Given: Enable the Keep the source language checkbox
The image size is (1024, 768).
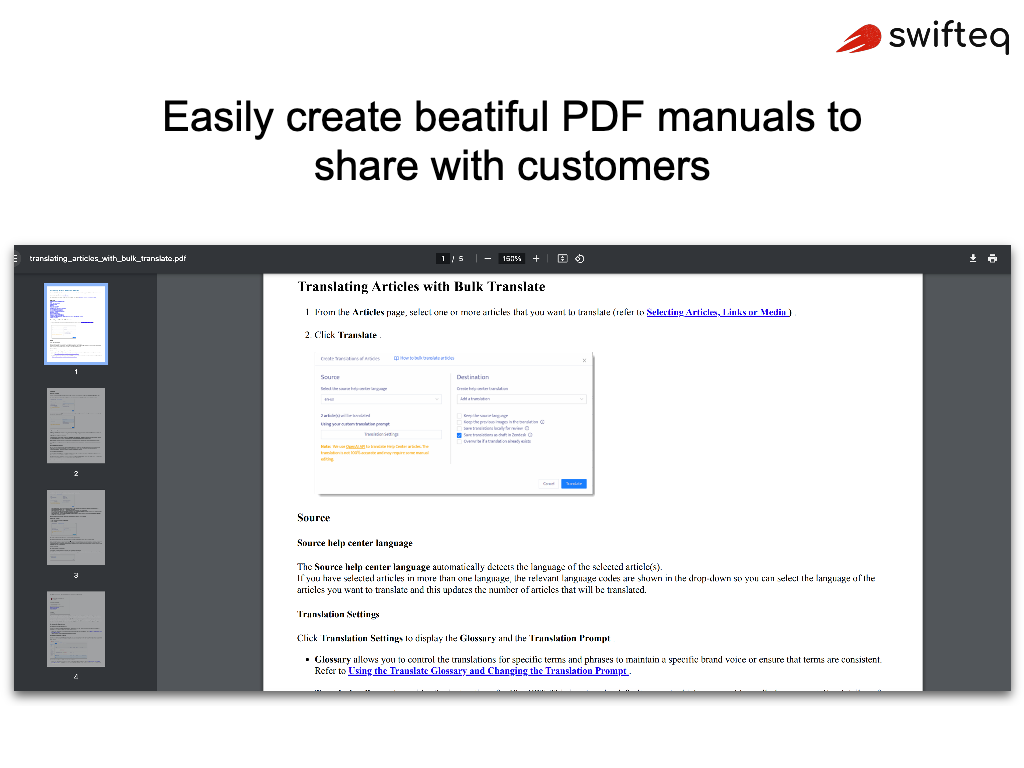Looking at the screenshot, I should pos(459,416).
